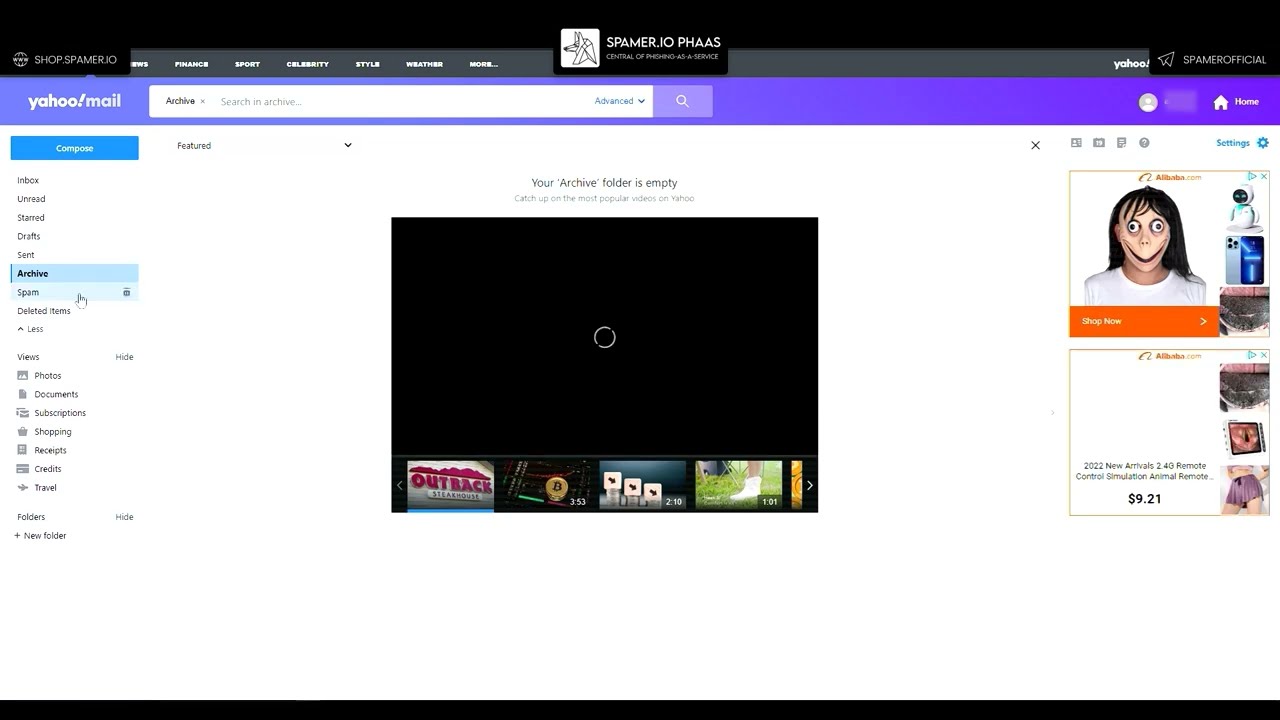
Task: Open the Spam folder
Action: pos(28,292)
